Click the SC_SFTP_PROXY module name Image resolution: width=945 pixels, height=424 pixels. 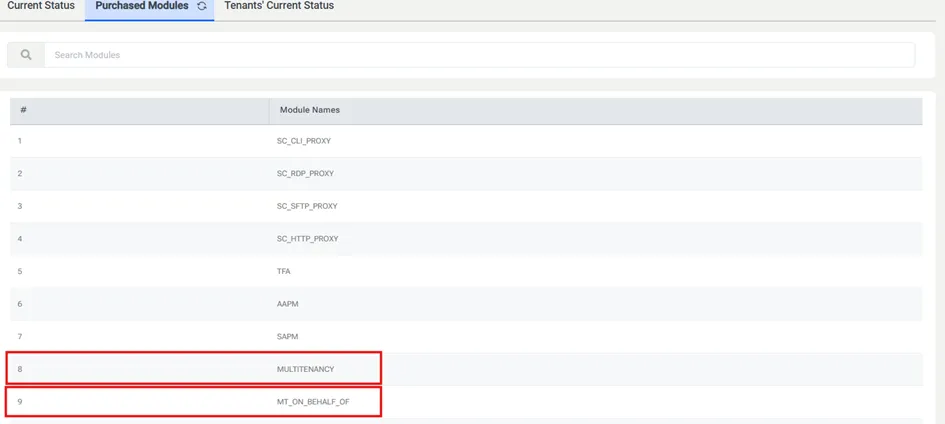(307, 206)
